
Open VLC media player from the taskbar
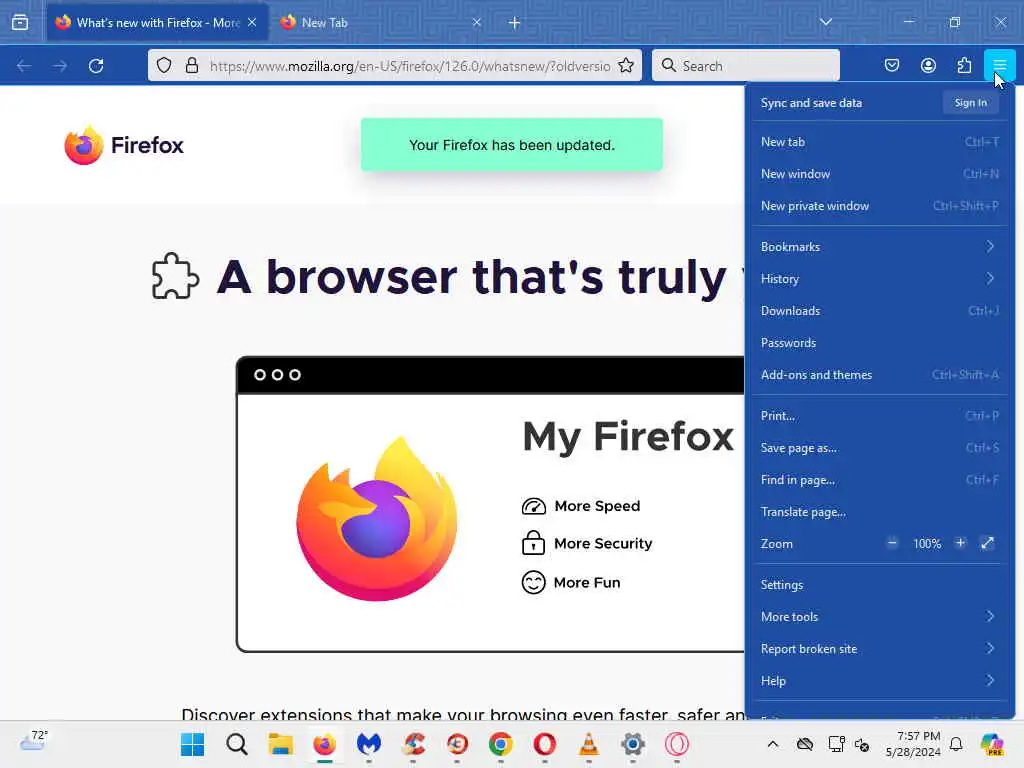pyautogui.click(x=589, y=744)
